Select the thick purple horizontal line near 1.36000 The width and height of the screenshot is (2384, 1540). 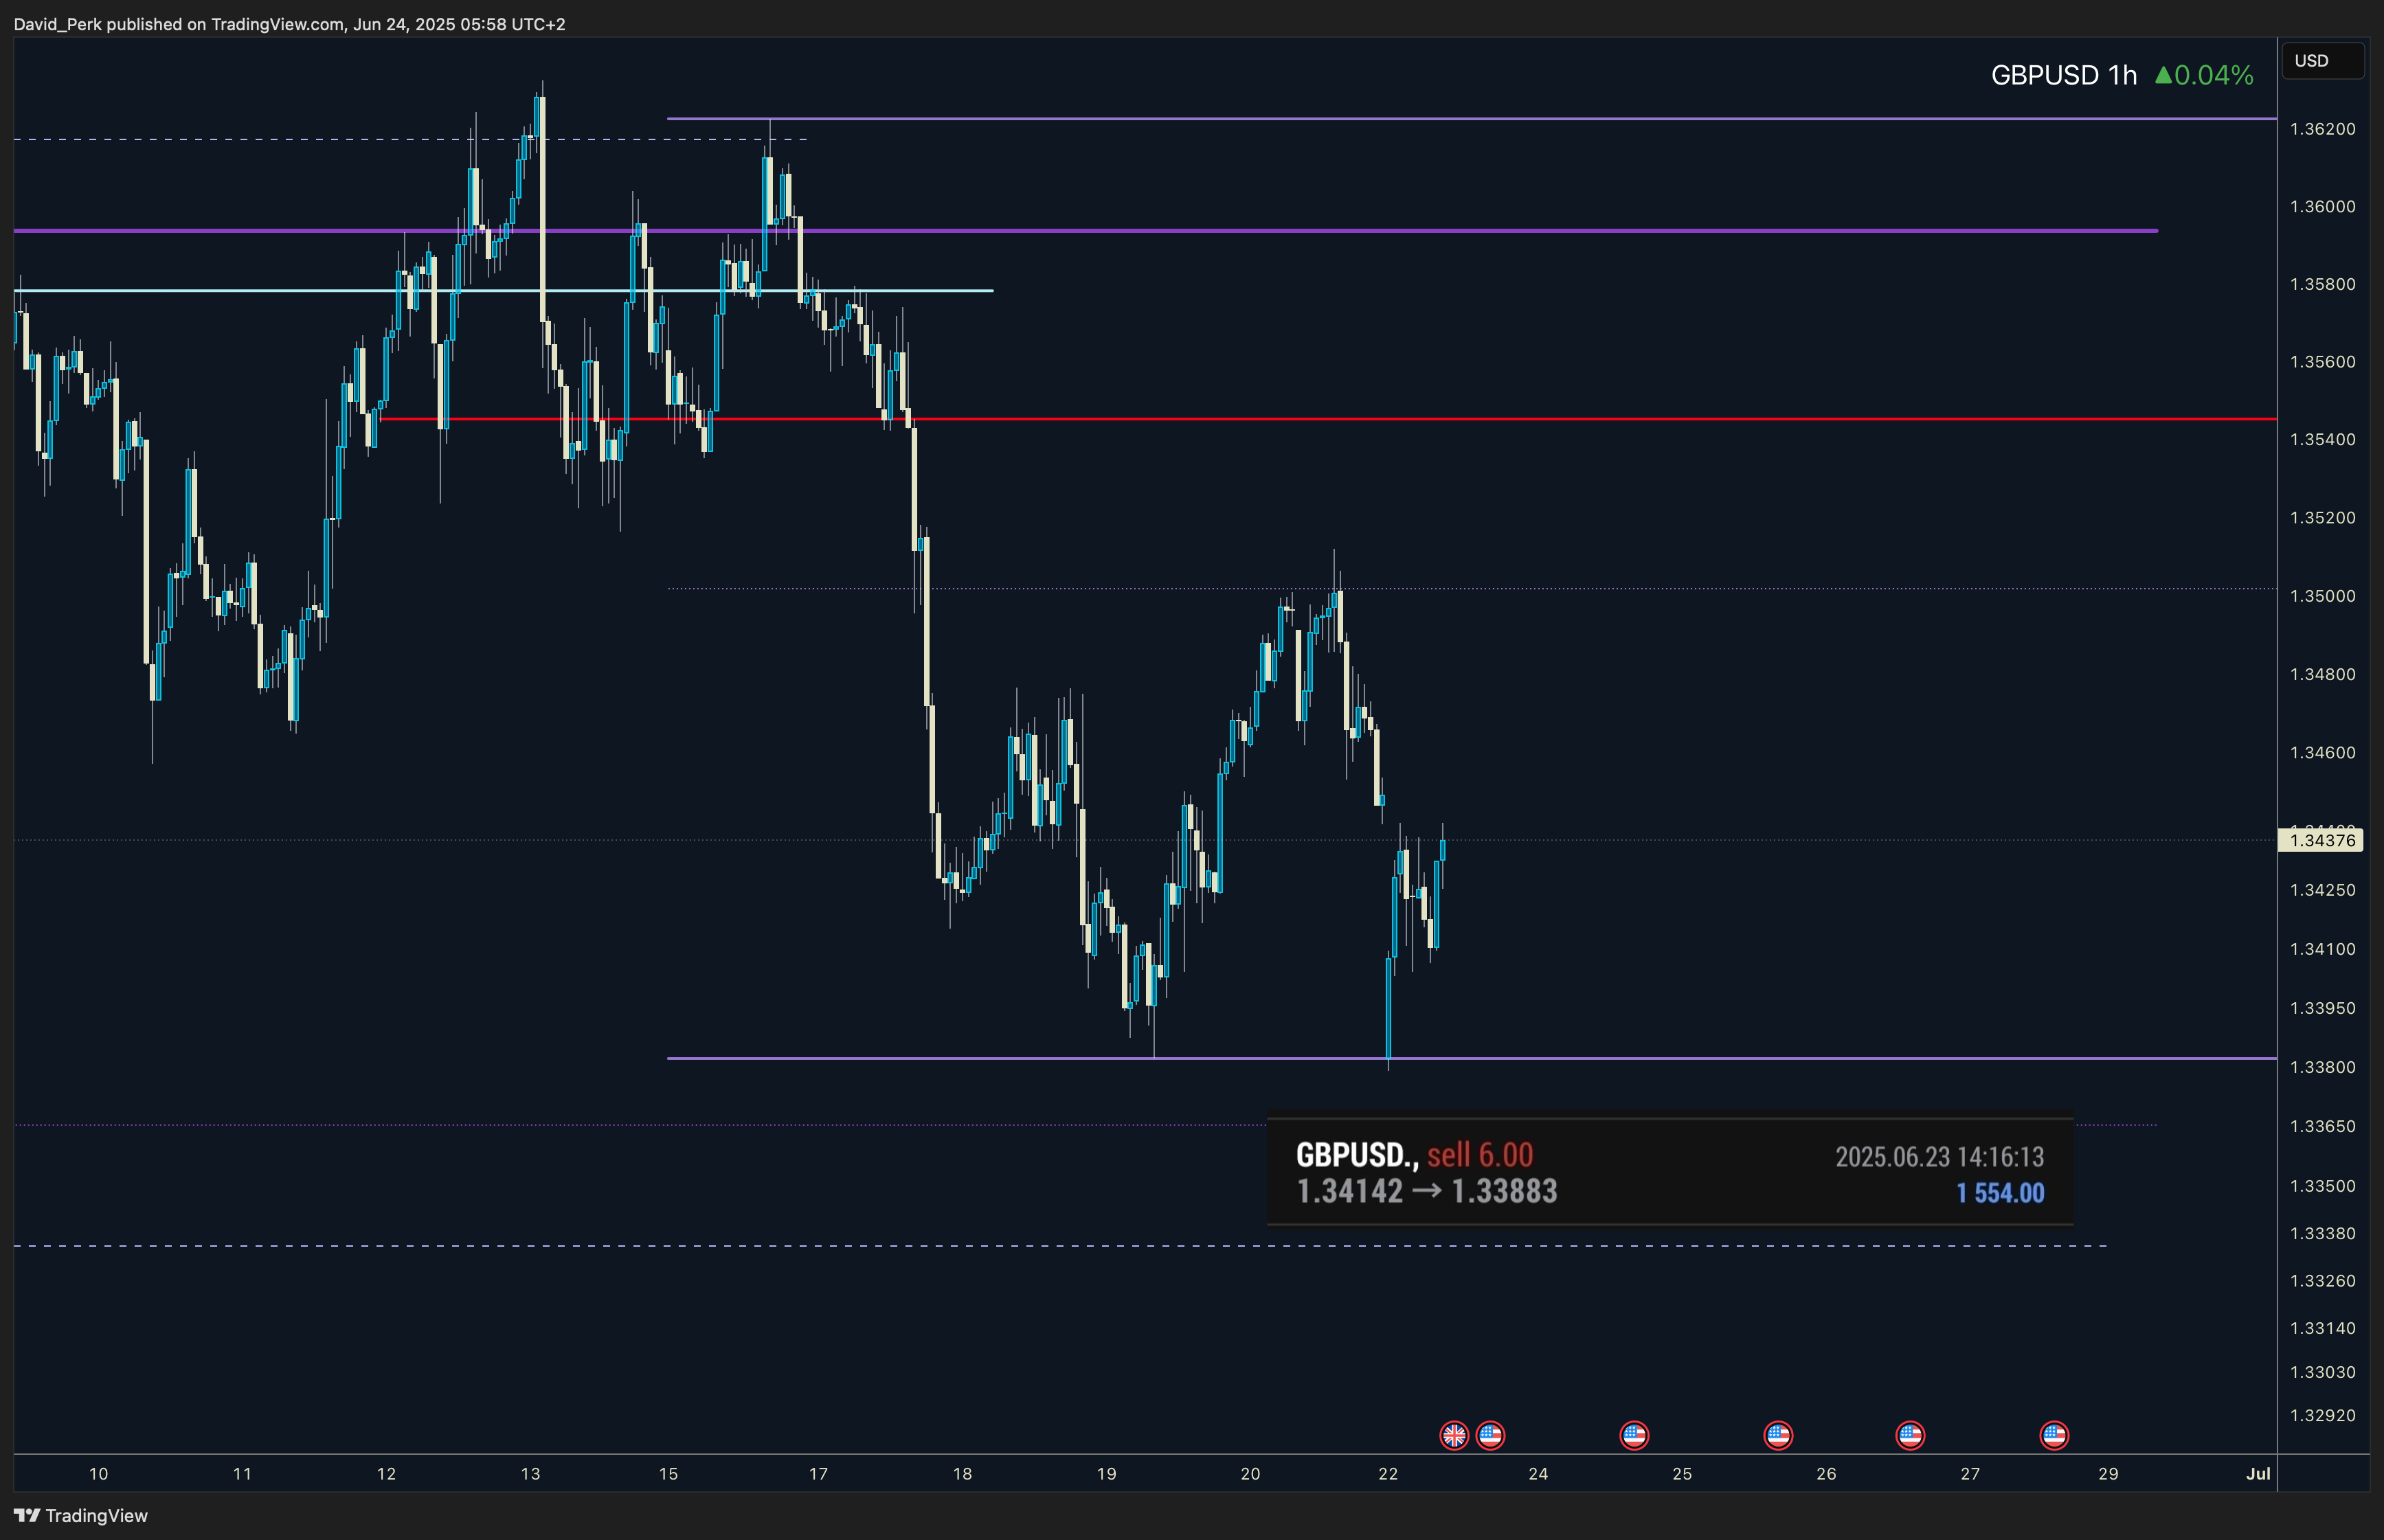[x=1085, y=231]
